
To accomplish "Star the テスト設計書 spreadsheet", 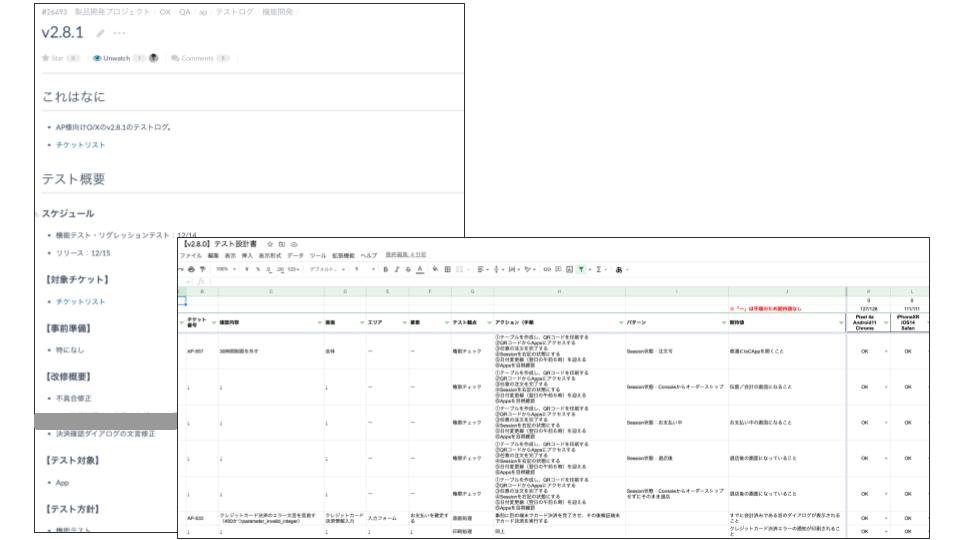I will point(270,244).
